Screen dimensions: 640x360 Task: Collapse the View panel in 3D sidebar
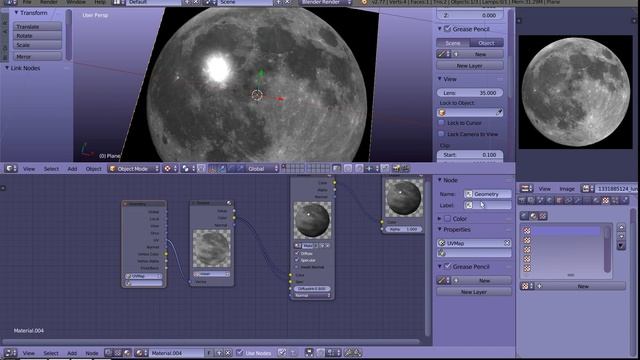(440, 79)
